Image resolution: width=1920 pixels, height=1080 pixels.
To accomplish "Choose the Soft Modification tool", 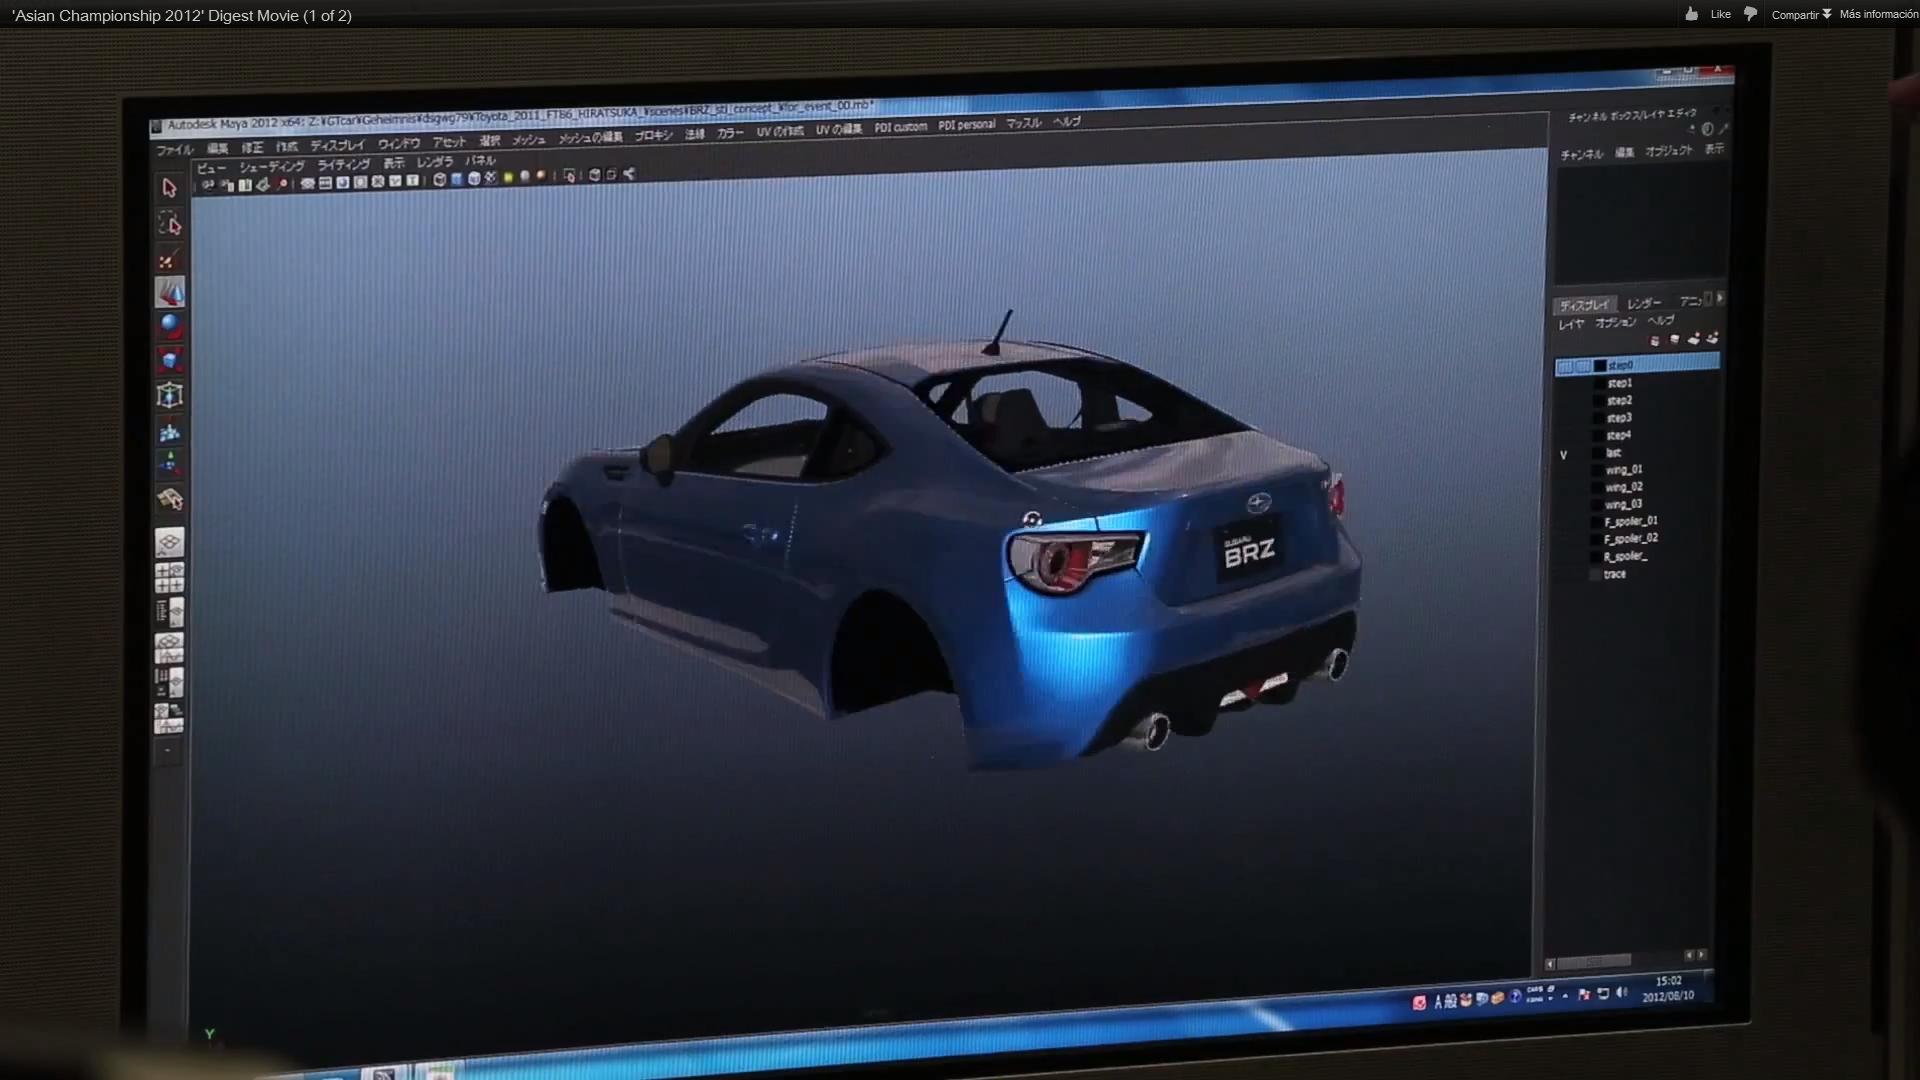I will click(x=170, y=431).
